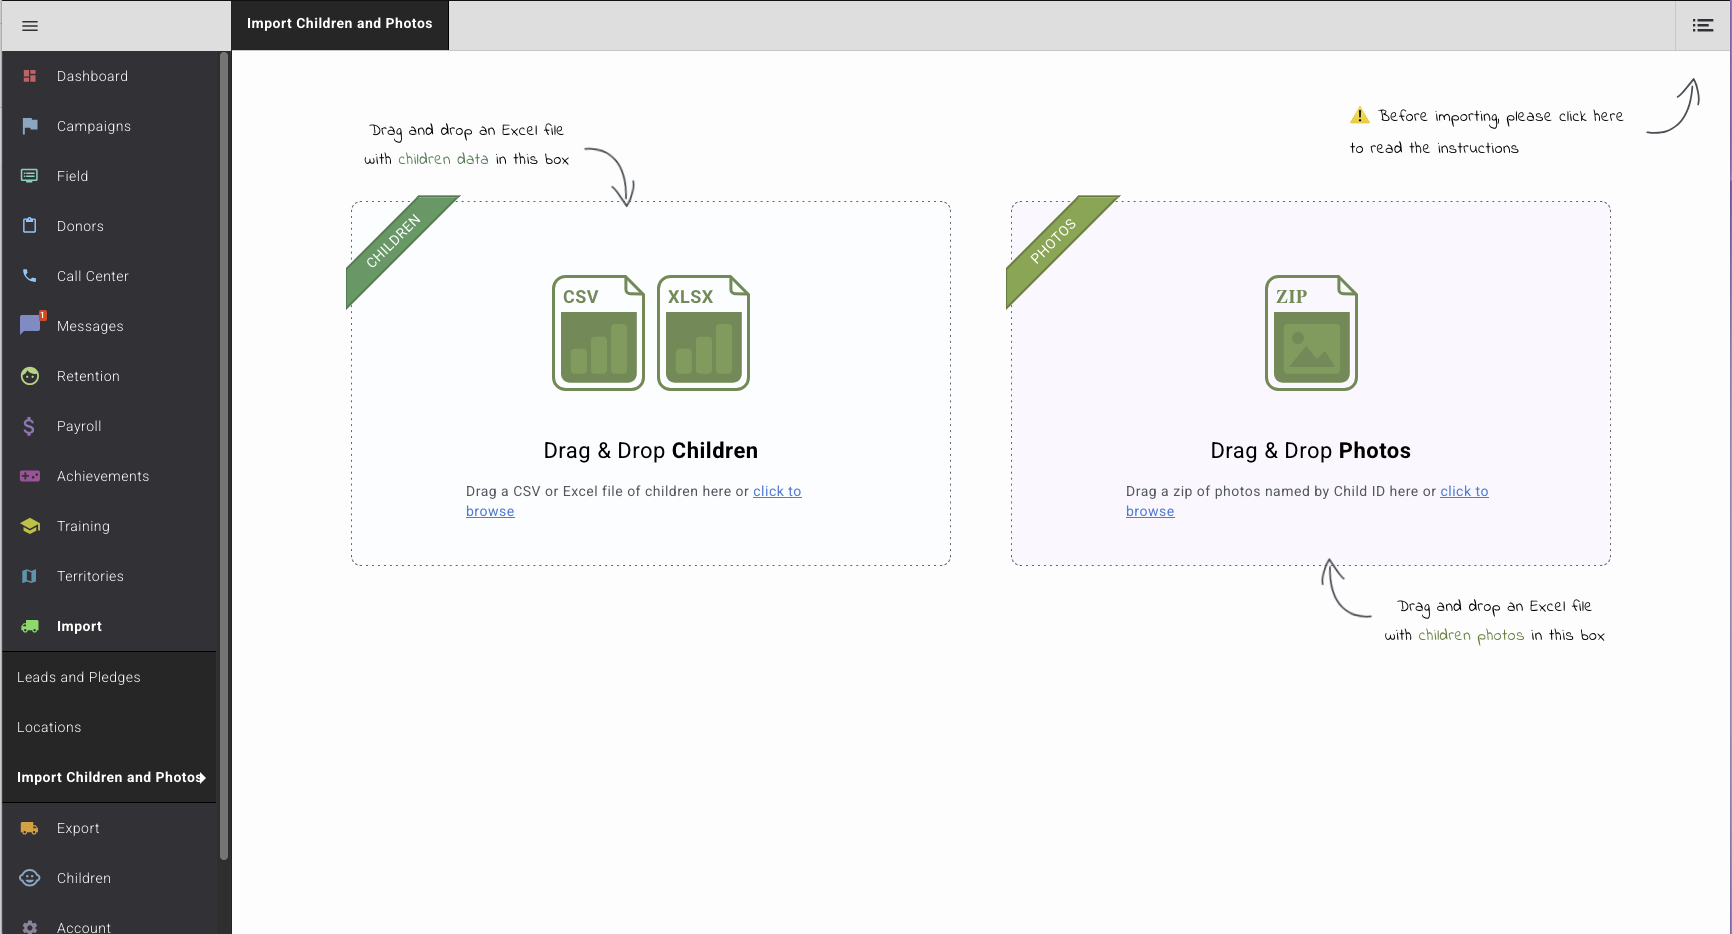Image resolution: width=1732 pixels, height=934 pixels.
Task: Click the sidebar vertical scrollbar
Action: point(224,455)
